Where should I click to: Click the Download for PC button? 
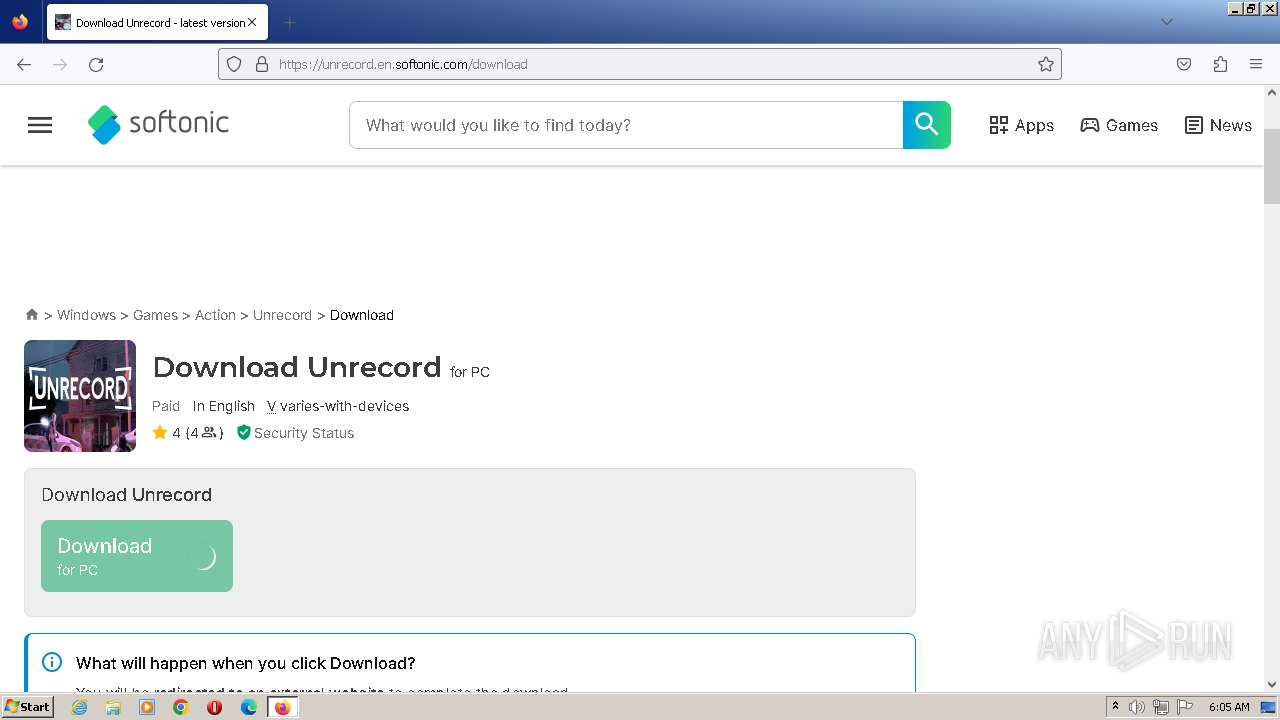tap(137, 556)
